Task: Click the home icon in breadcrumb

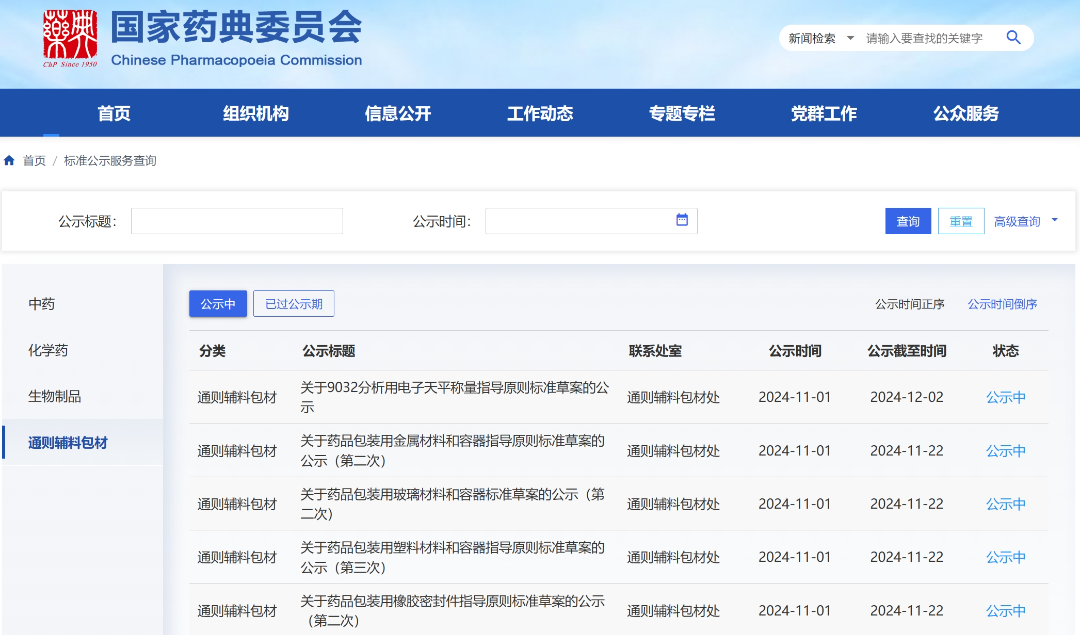Action: pyautogui.click(x=9, y=160)
